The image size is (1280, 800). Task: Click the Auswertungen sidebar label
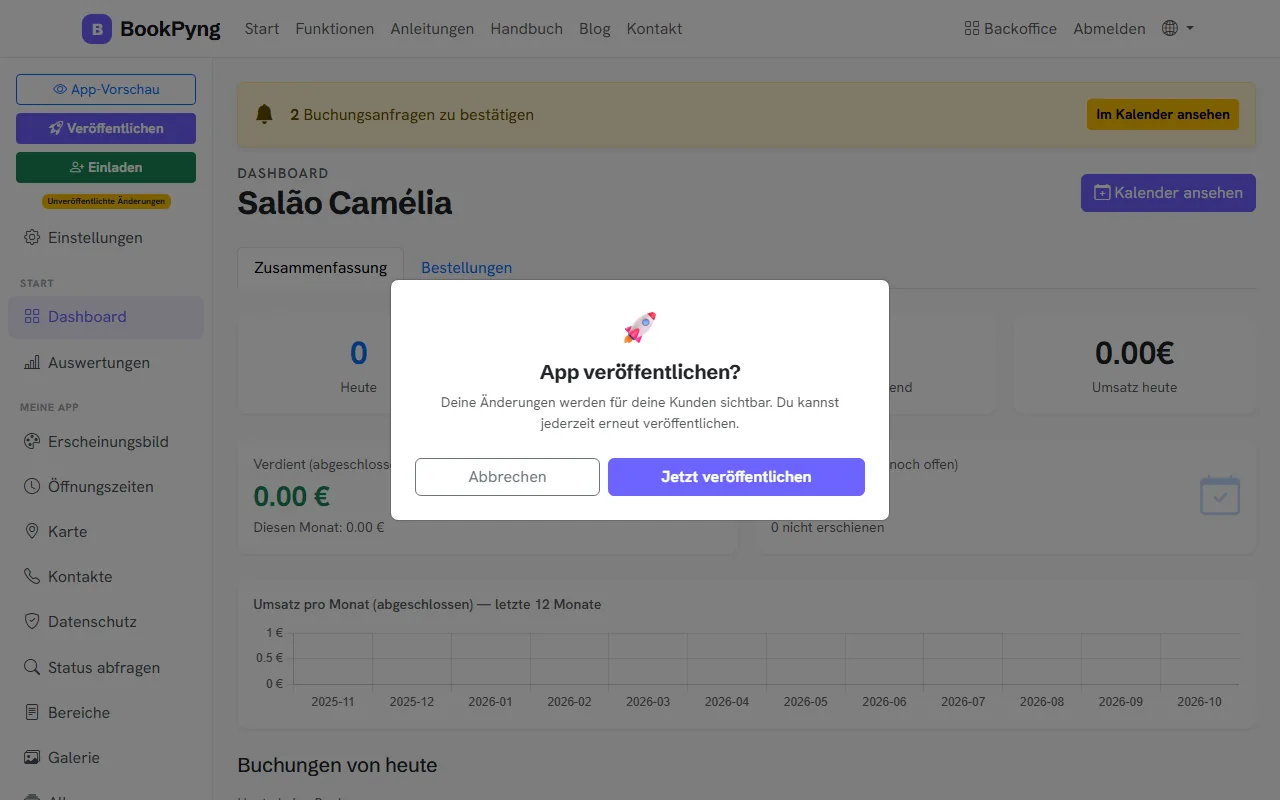[99, 363]
